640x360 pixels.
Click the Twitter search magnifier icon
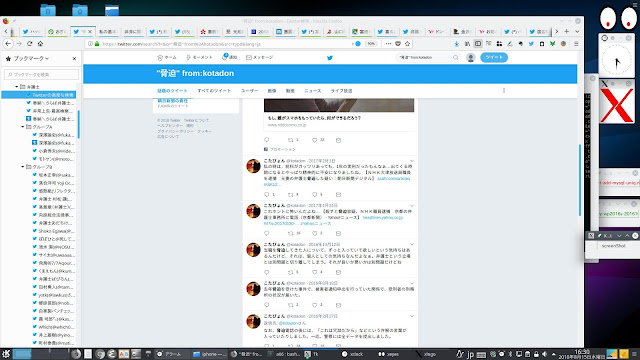456,58
